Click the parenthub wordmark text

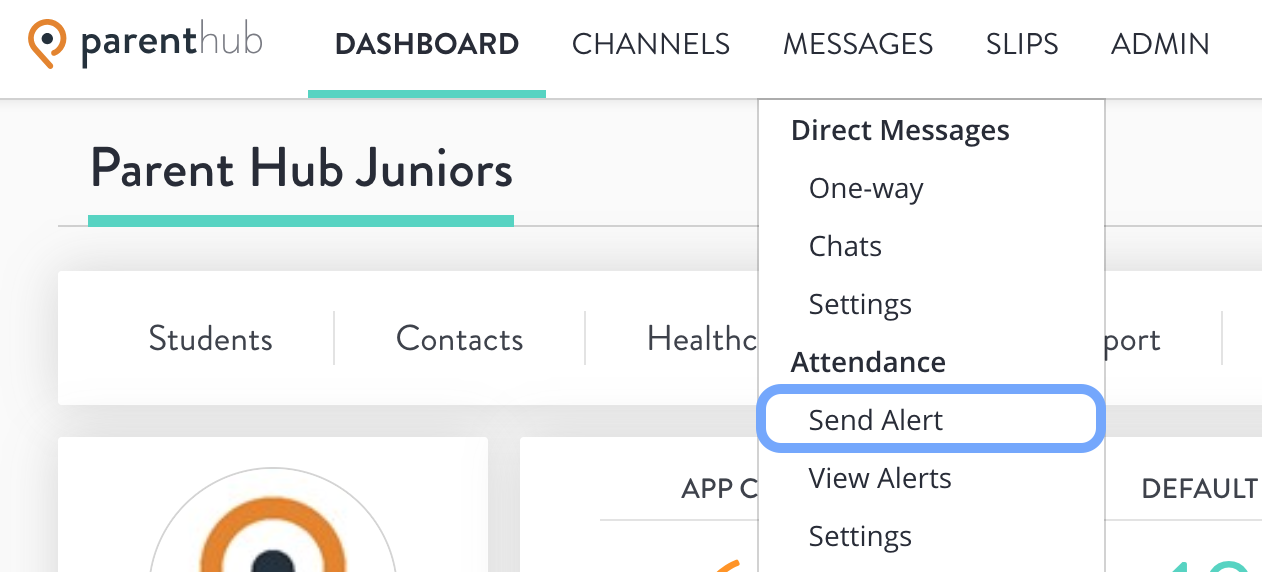point(172,44)
